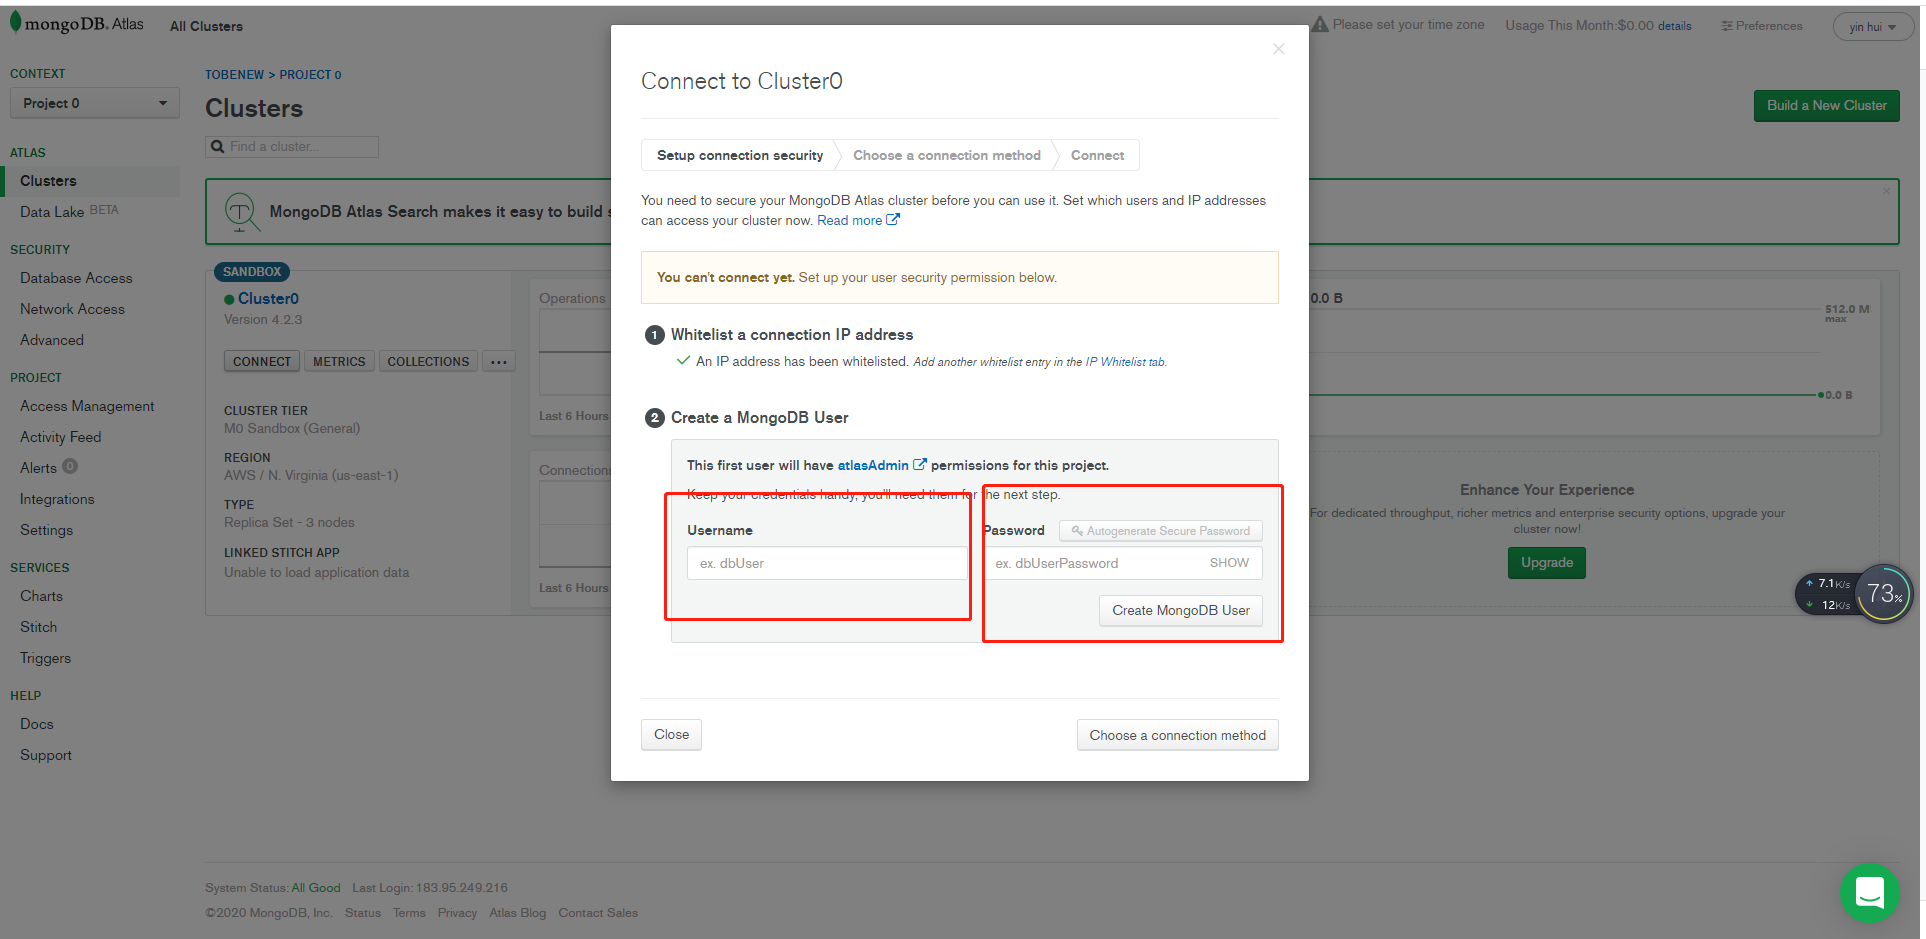
Task: Open the footer Atlas Blog link
Action: pyautogui.click(x=518, y=913)
